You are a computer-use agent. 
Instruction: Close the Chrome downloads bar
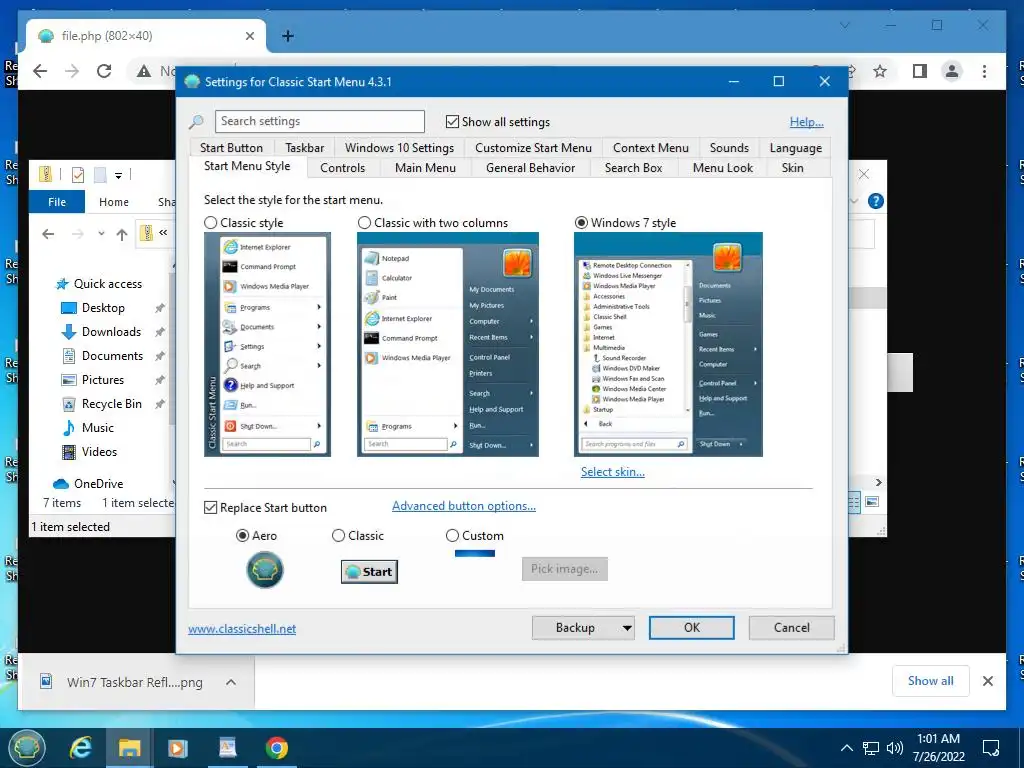987,681
